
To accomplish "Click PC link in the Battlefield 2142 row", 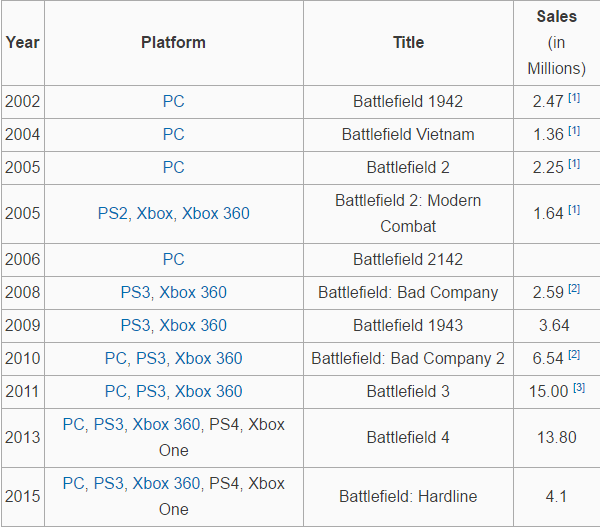I will pos(173,260).
